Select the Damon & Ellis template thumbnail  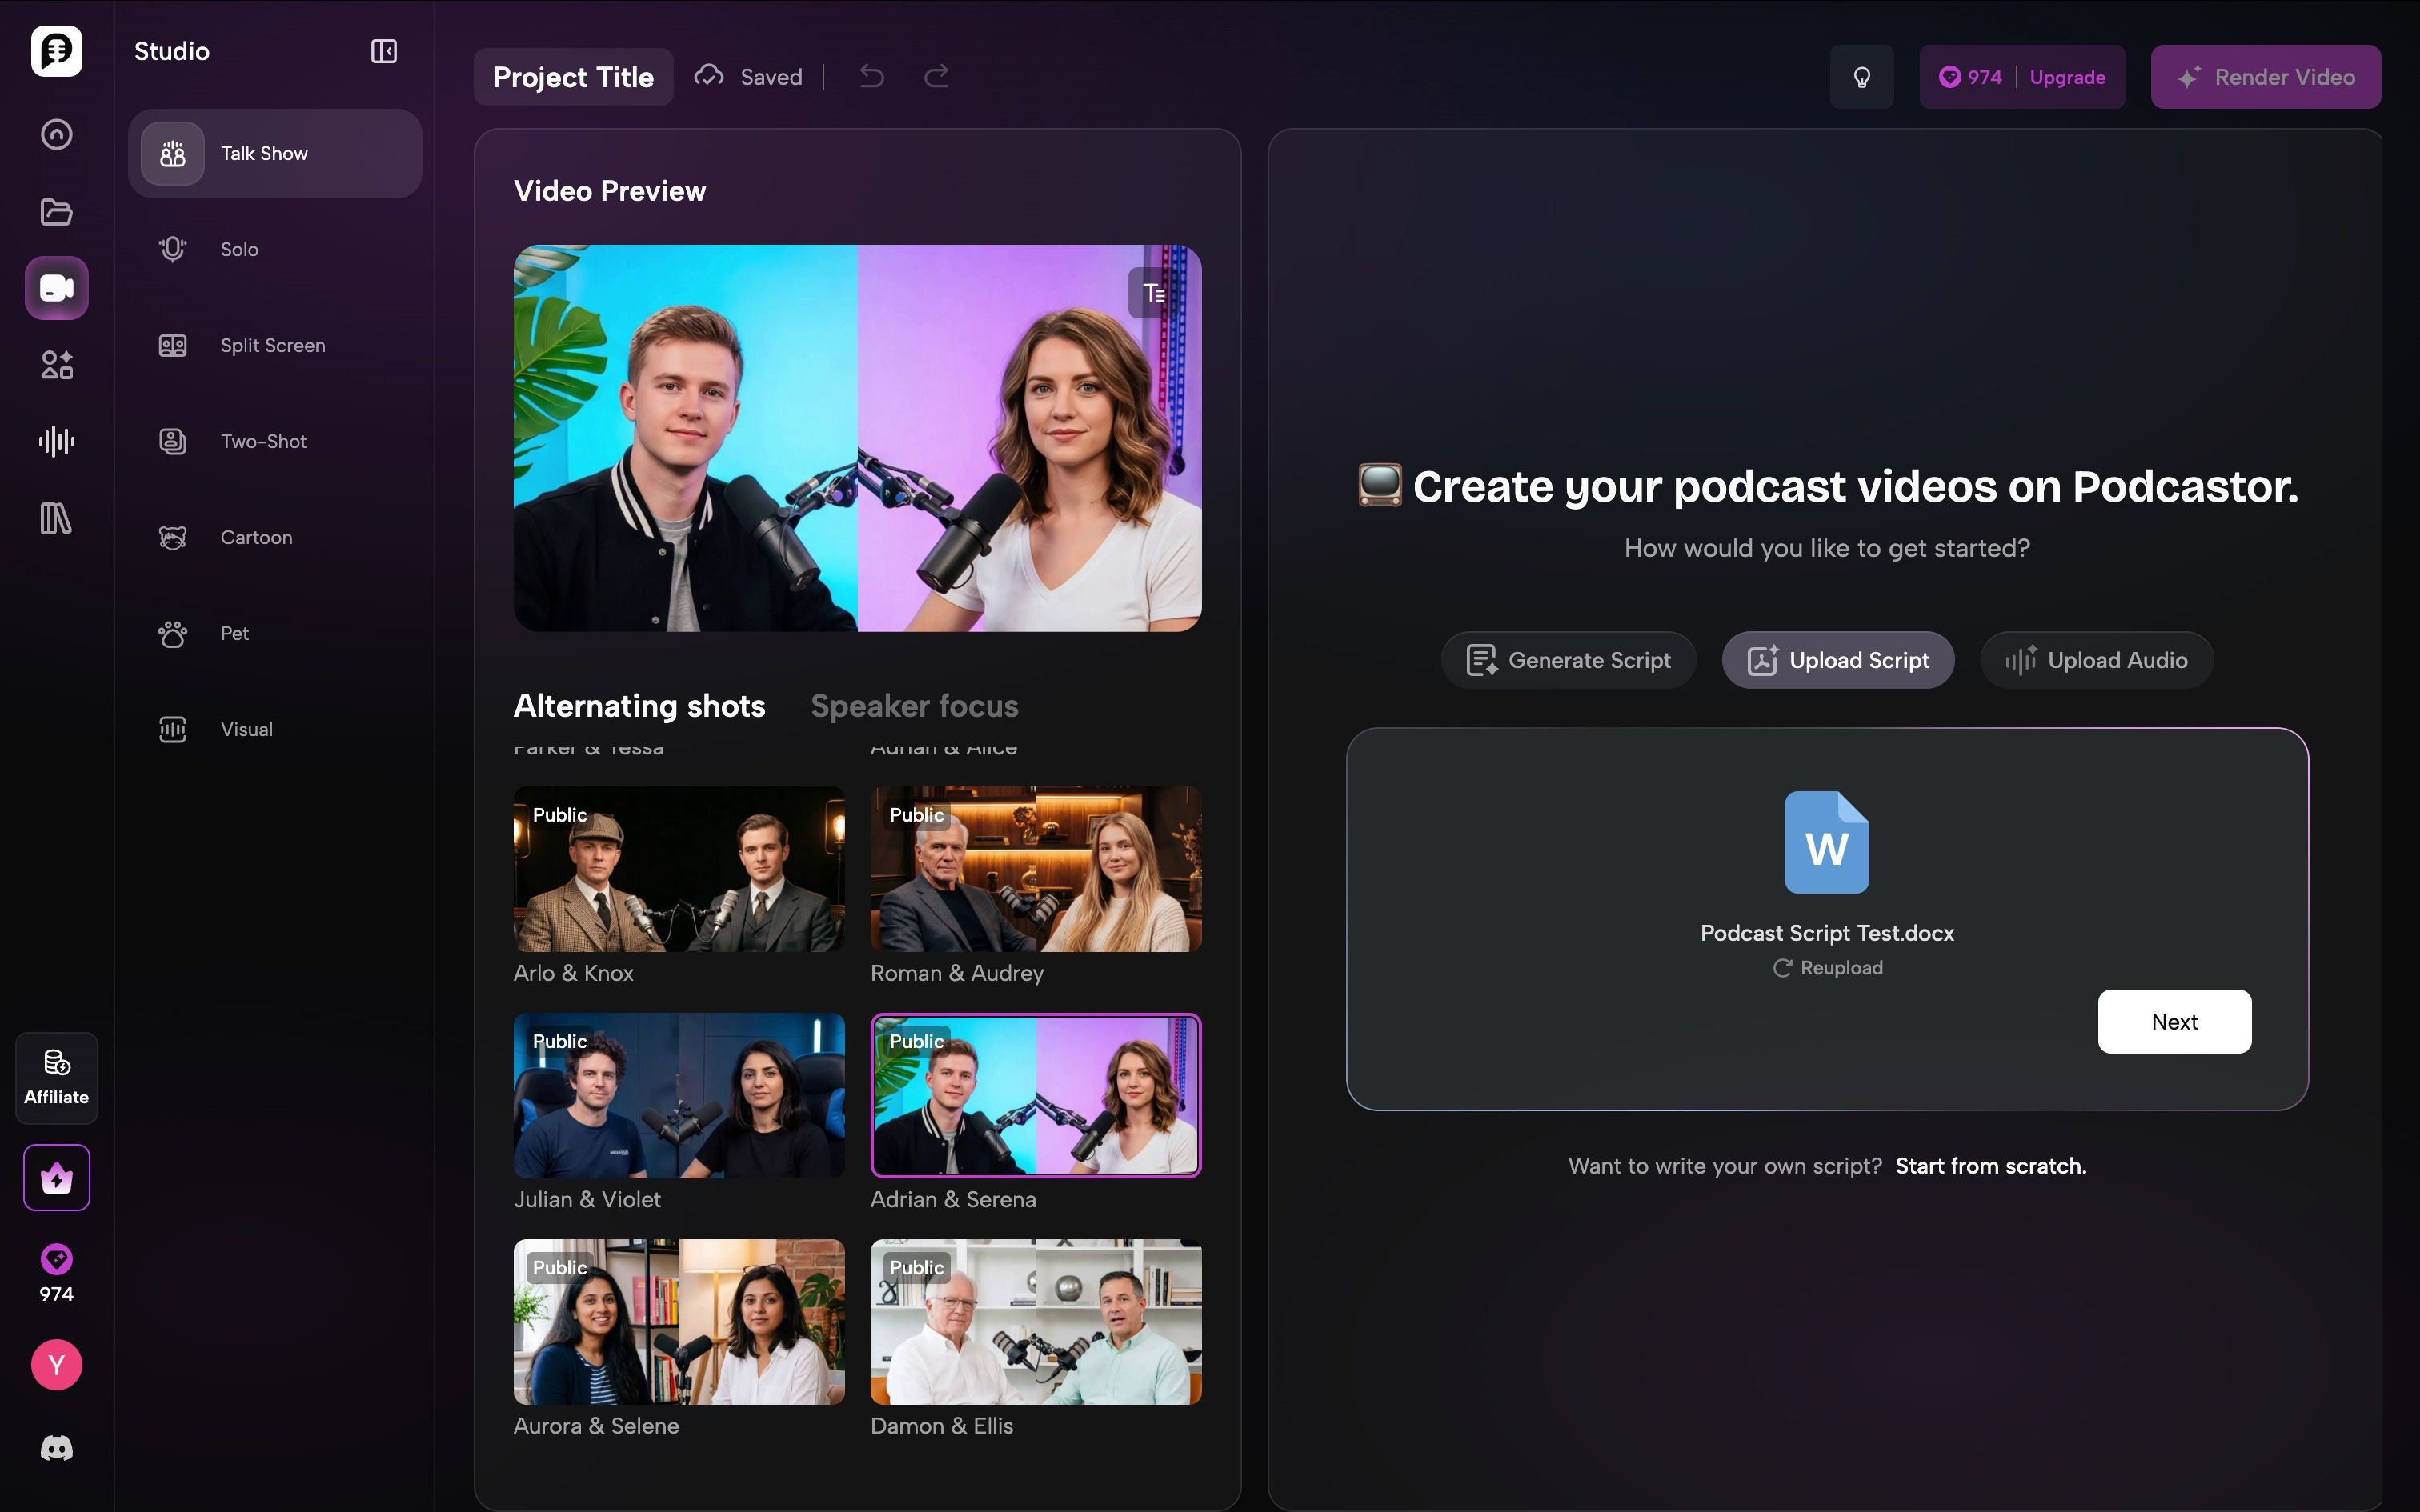[1036, 1322]
